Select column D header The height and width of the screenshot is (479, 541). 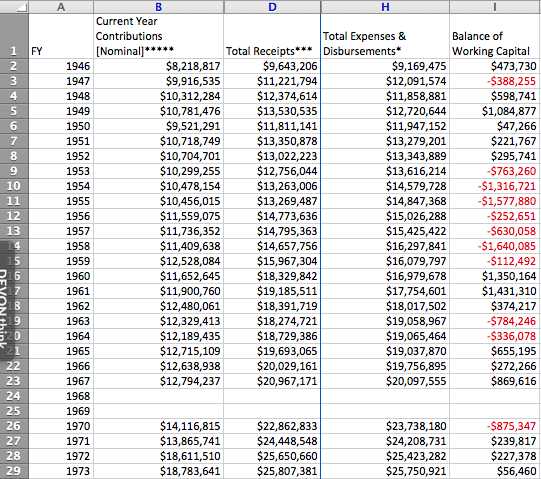272,7
